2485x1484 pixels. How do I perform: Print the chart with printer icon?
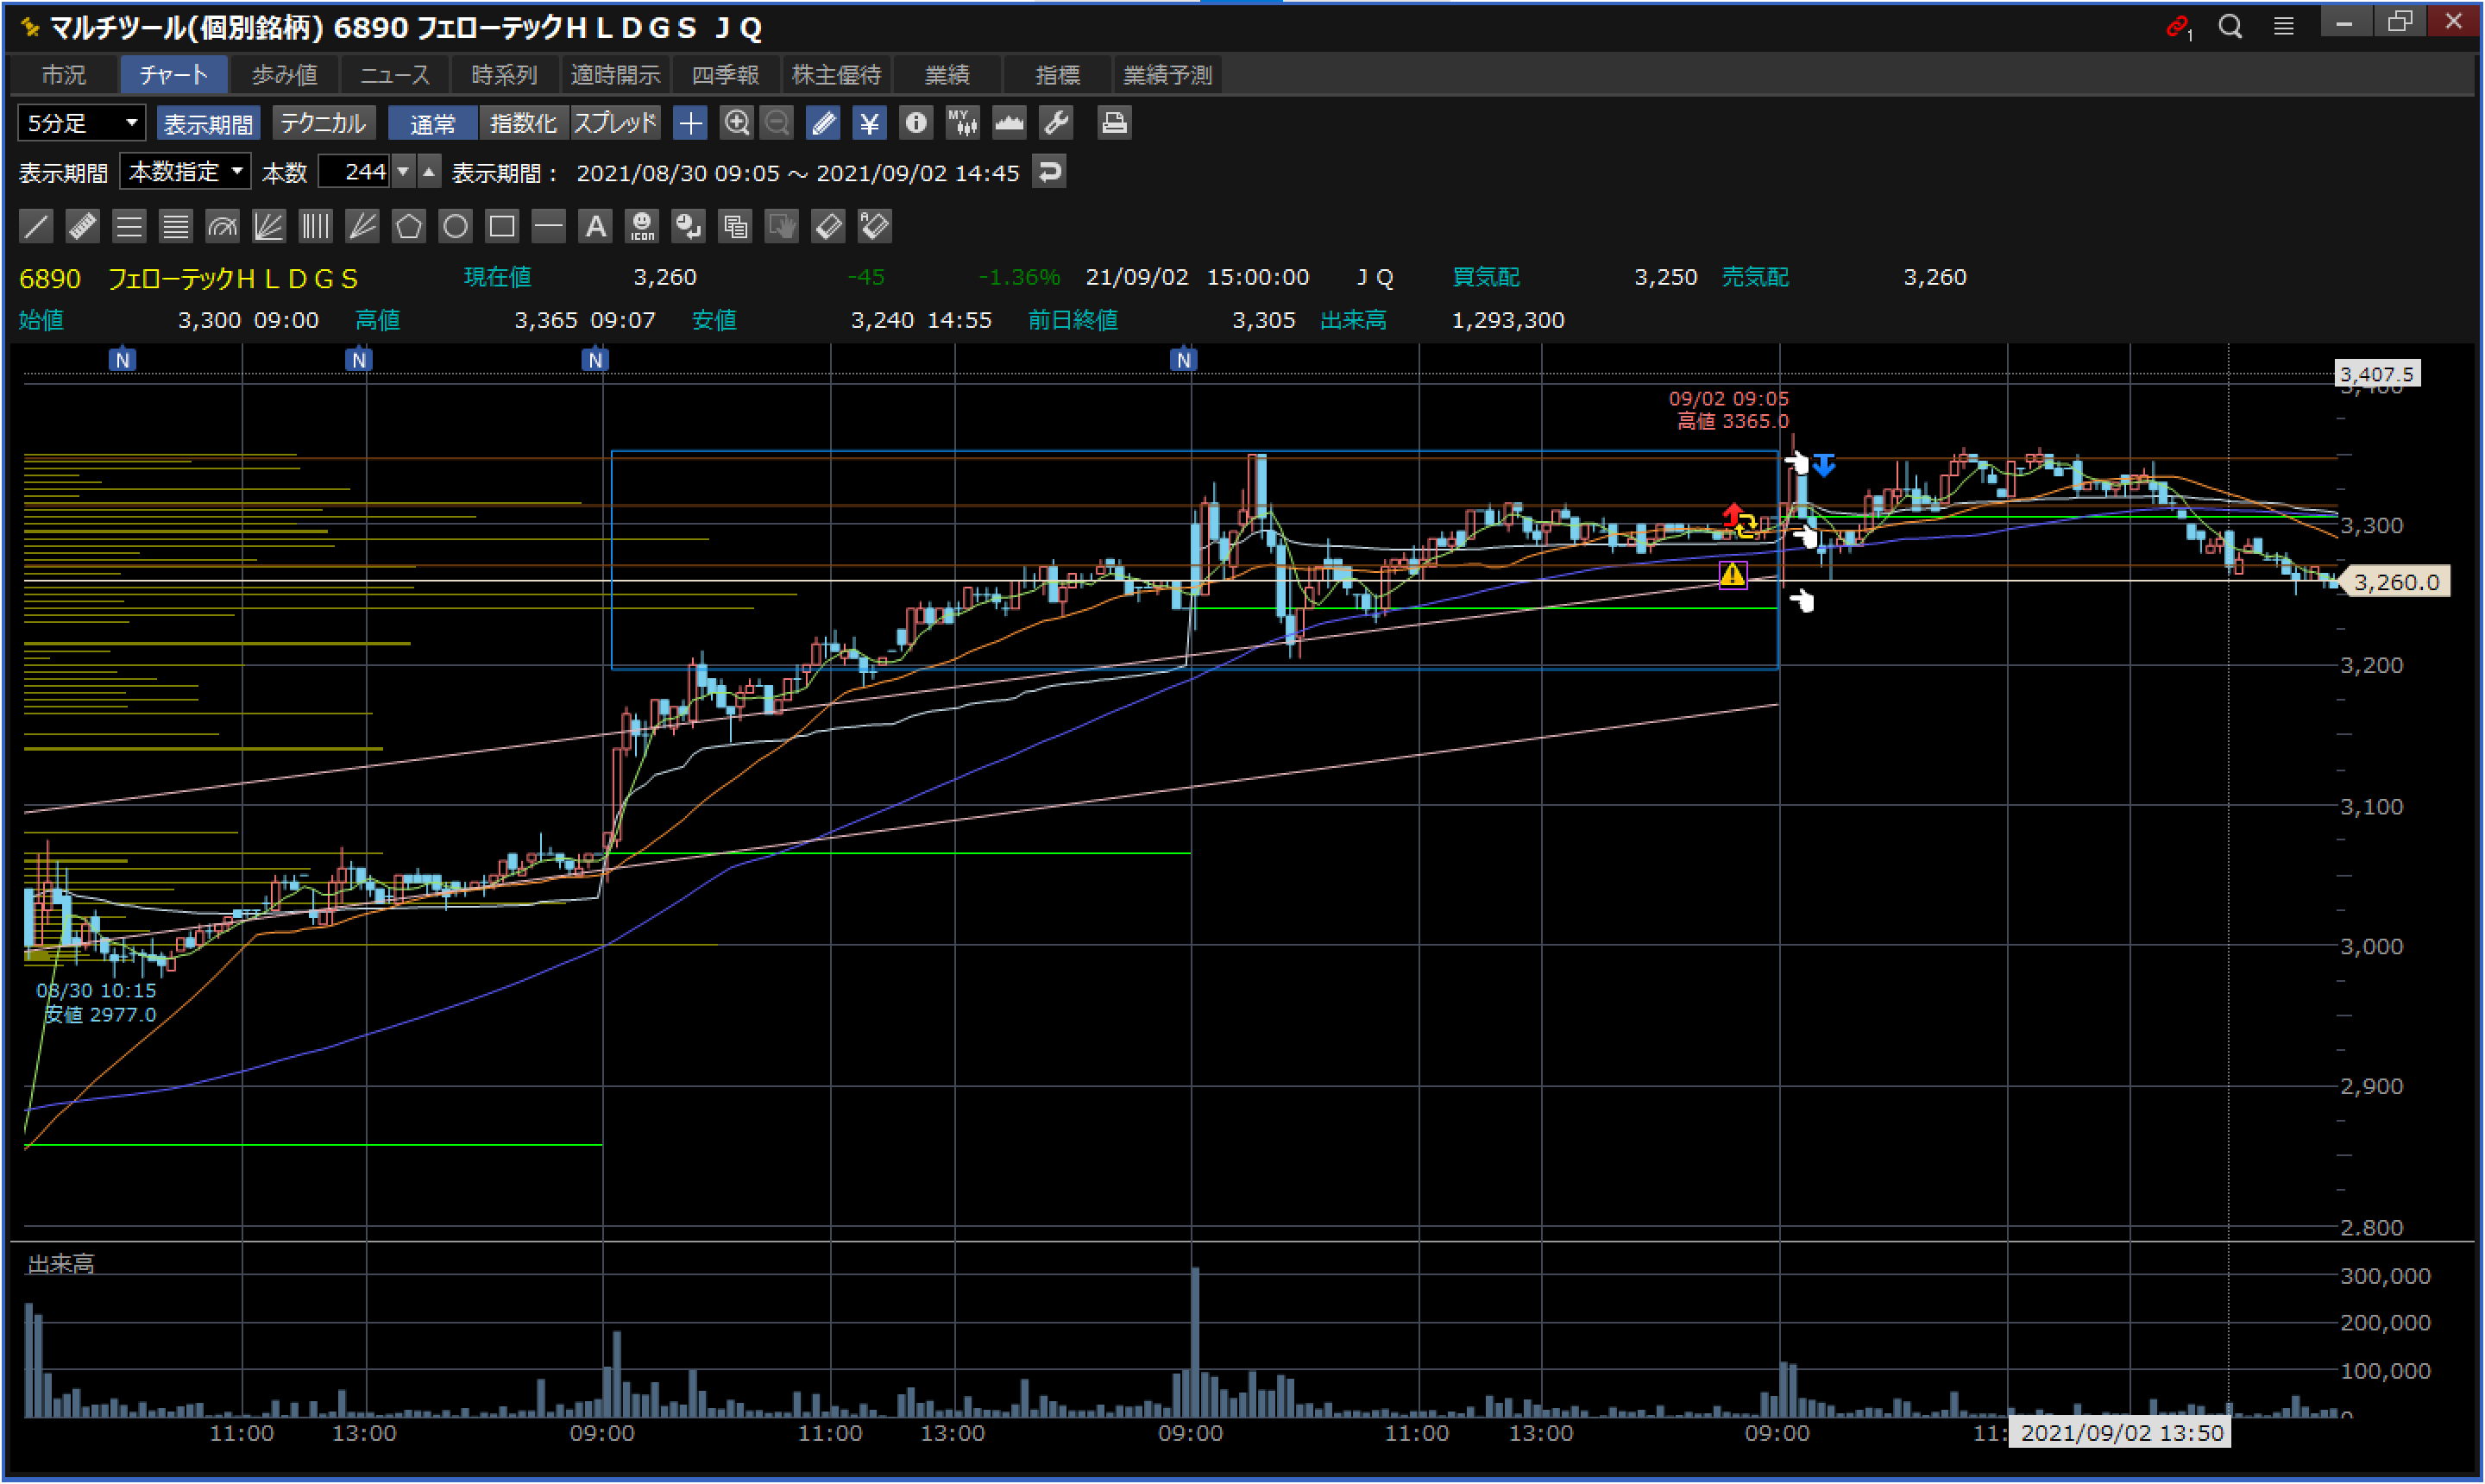click(1113, 123)
